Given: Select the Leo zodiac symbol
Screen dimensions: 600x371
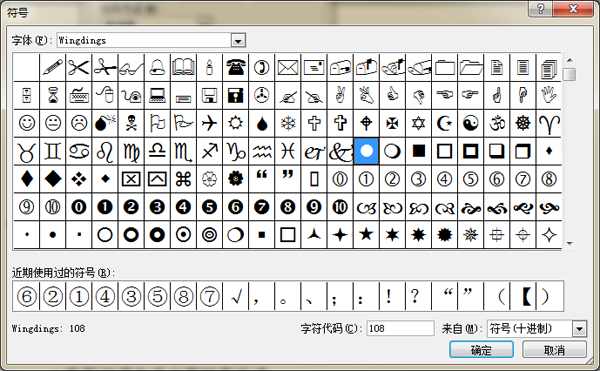Looking at the screenshot, I should point(105,151).
